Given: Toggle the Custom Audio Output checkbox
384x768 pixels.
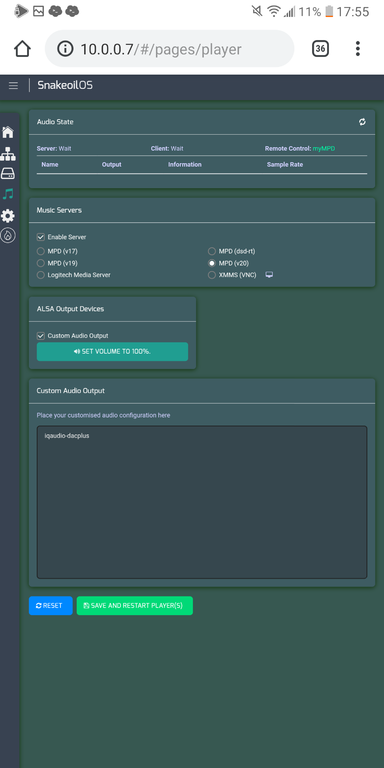Looking at the screenshot, I should pos(41,336).
